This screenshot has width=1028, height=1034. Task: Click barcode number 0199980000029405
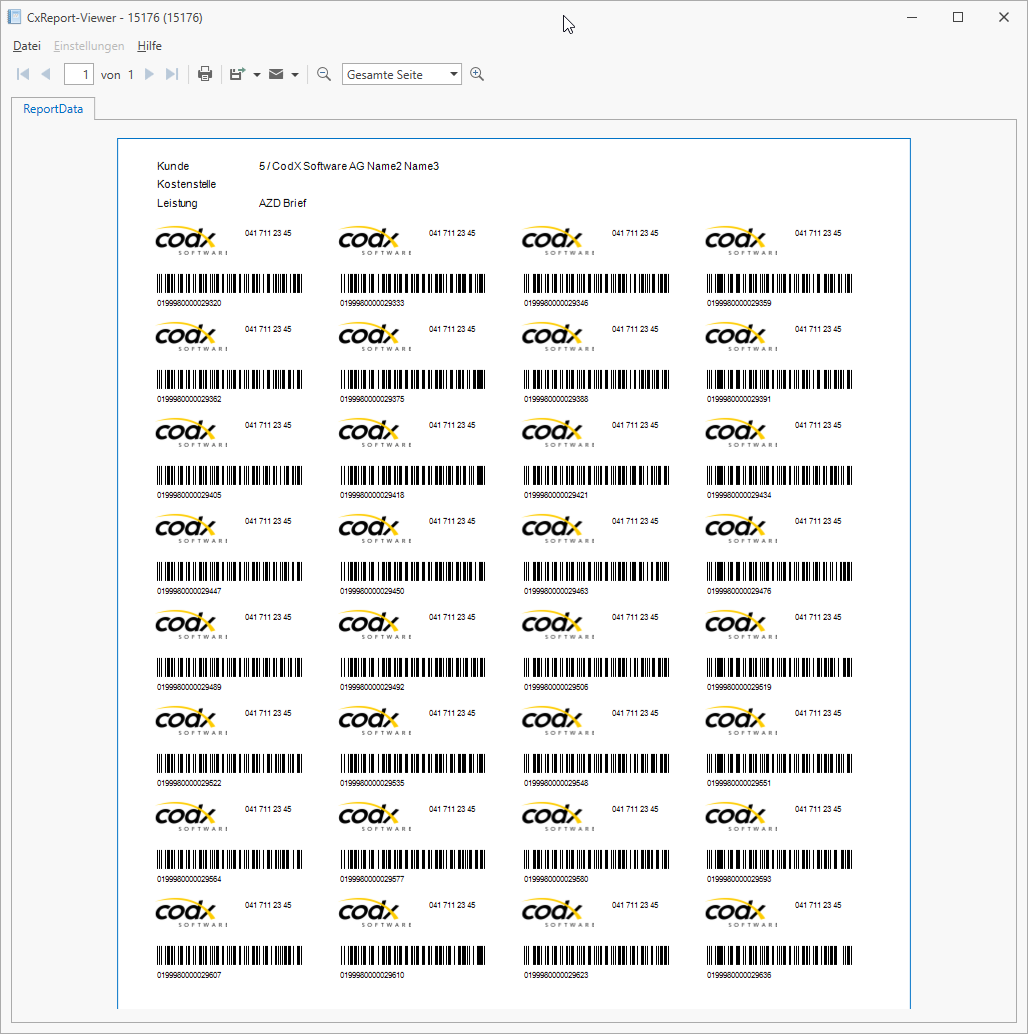189,495
